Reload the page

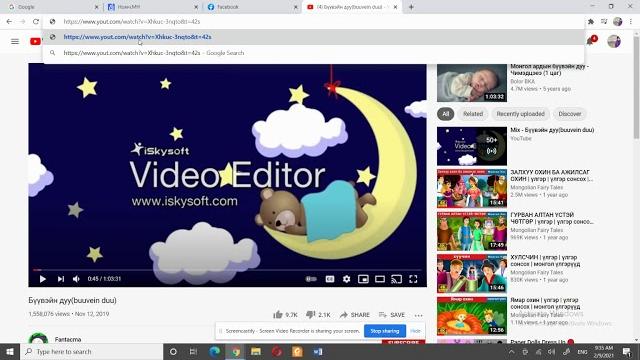pyautogui.click(x=36, y=21)
